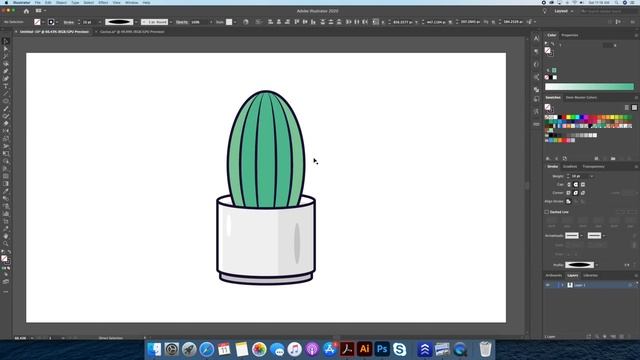Open the Layout workspace switcher dropdown
This screenshot has width=640, height=360.
click(564, 11)
